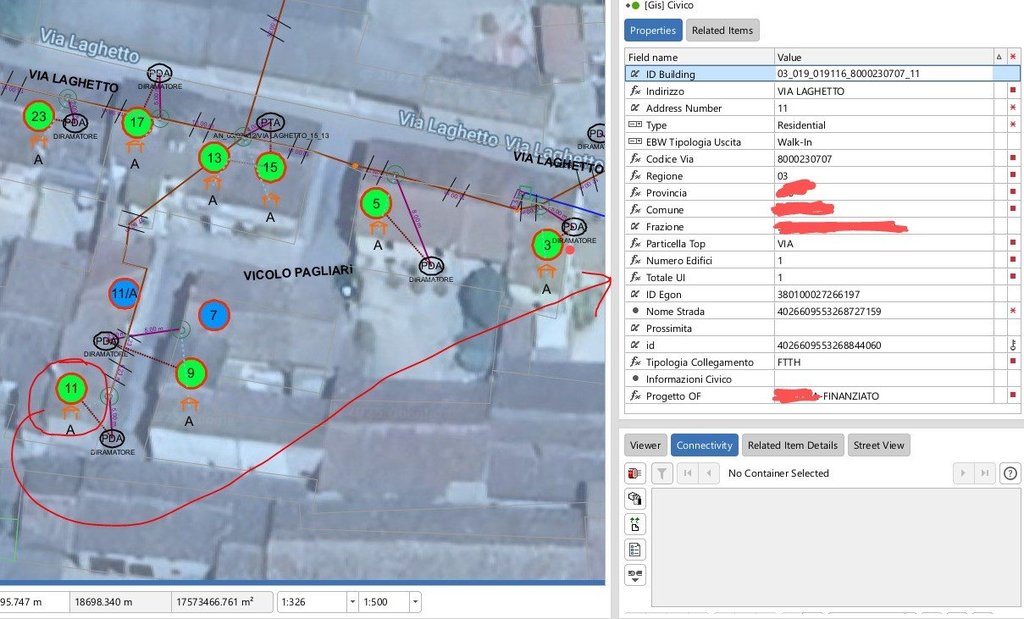The width and height of the screenshot is (1024, 619).
Task: Click the checklist report icon in side toolbar
Action: [x=634, y=549]
